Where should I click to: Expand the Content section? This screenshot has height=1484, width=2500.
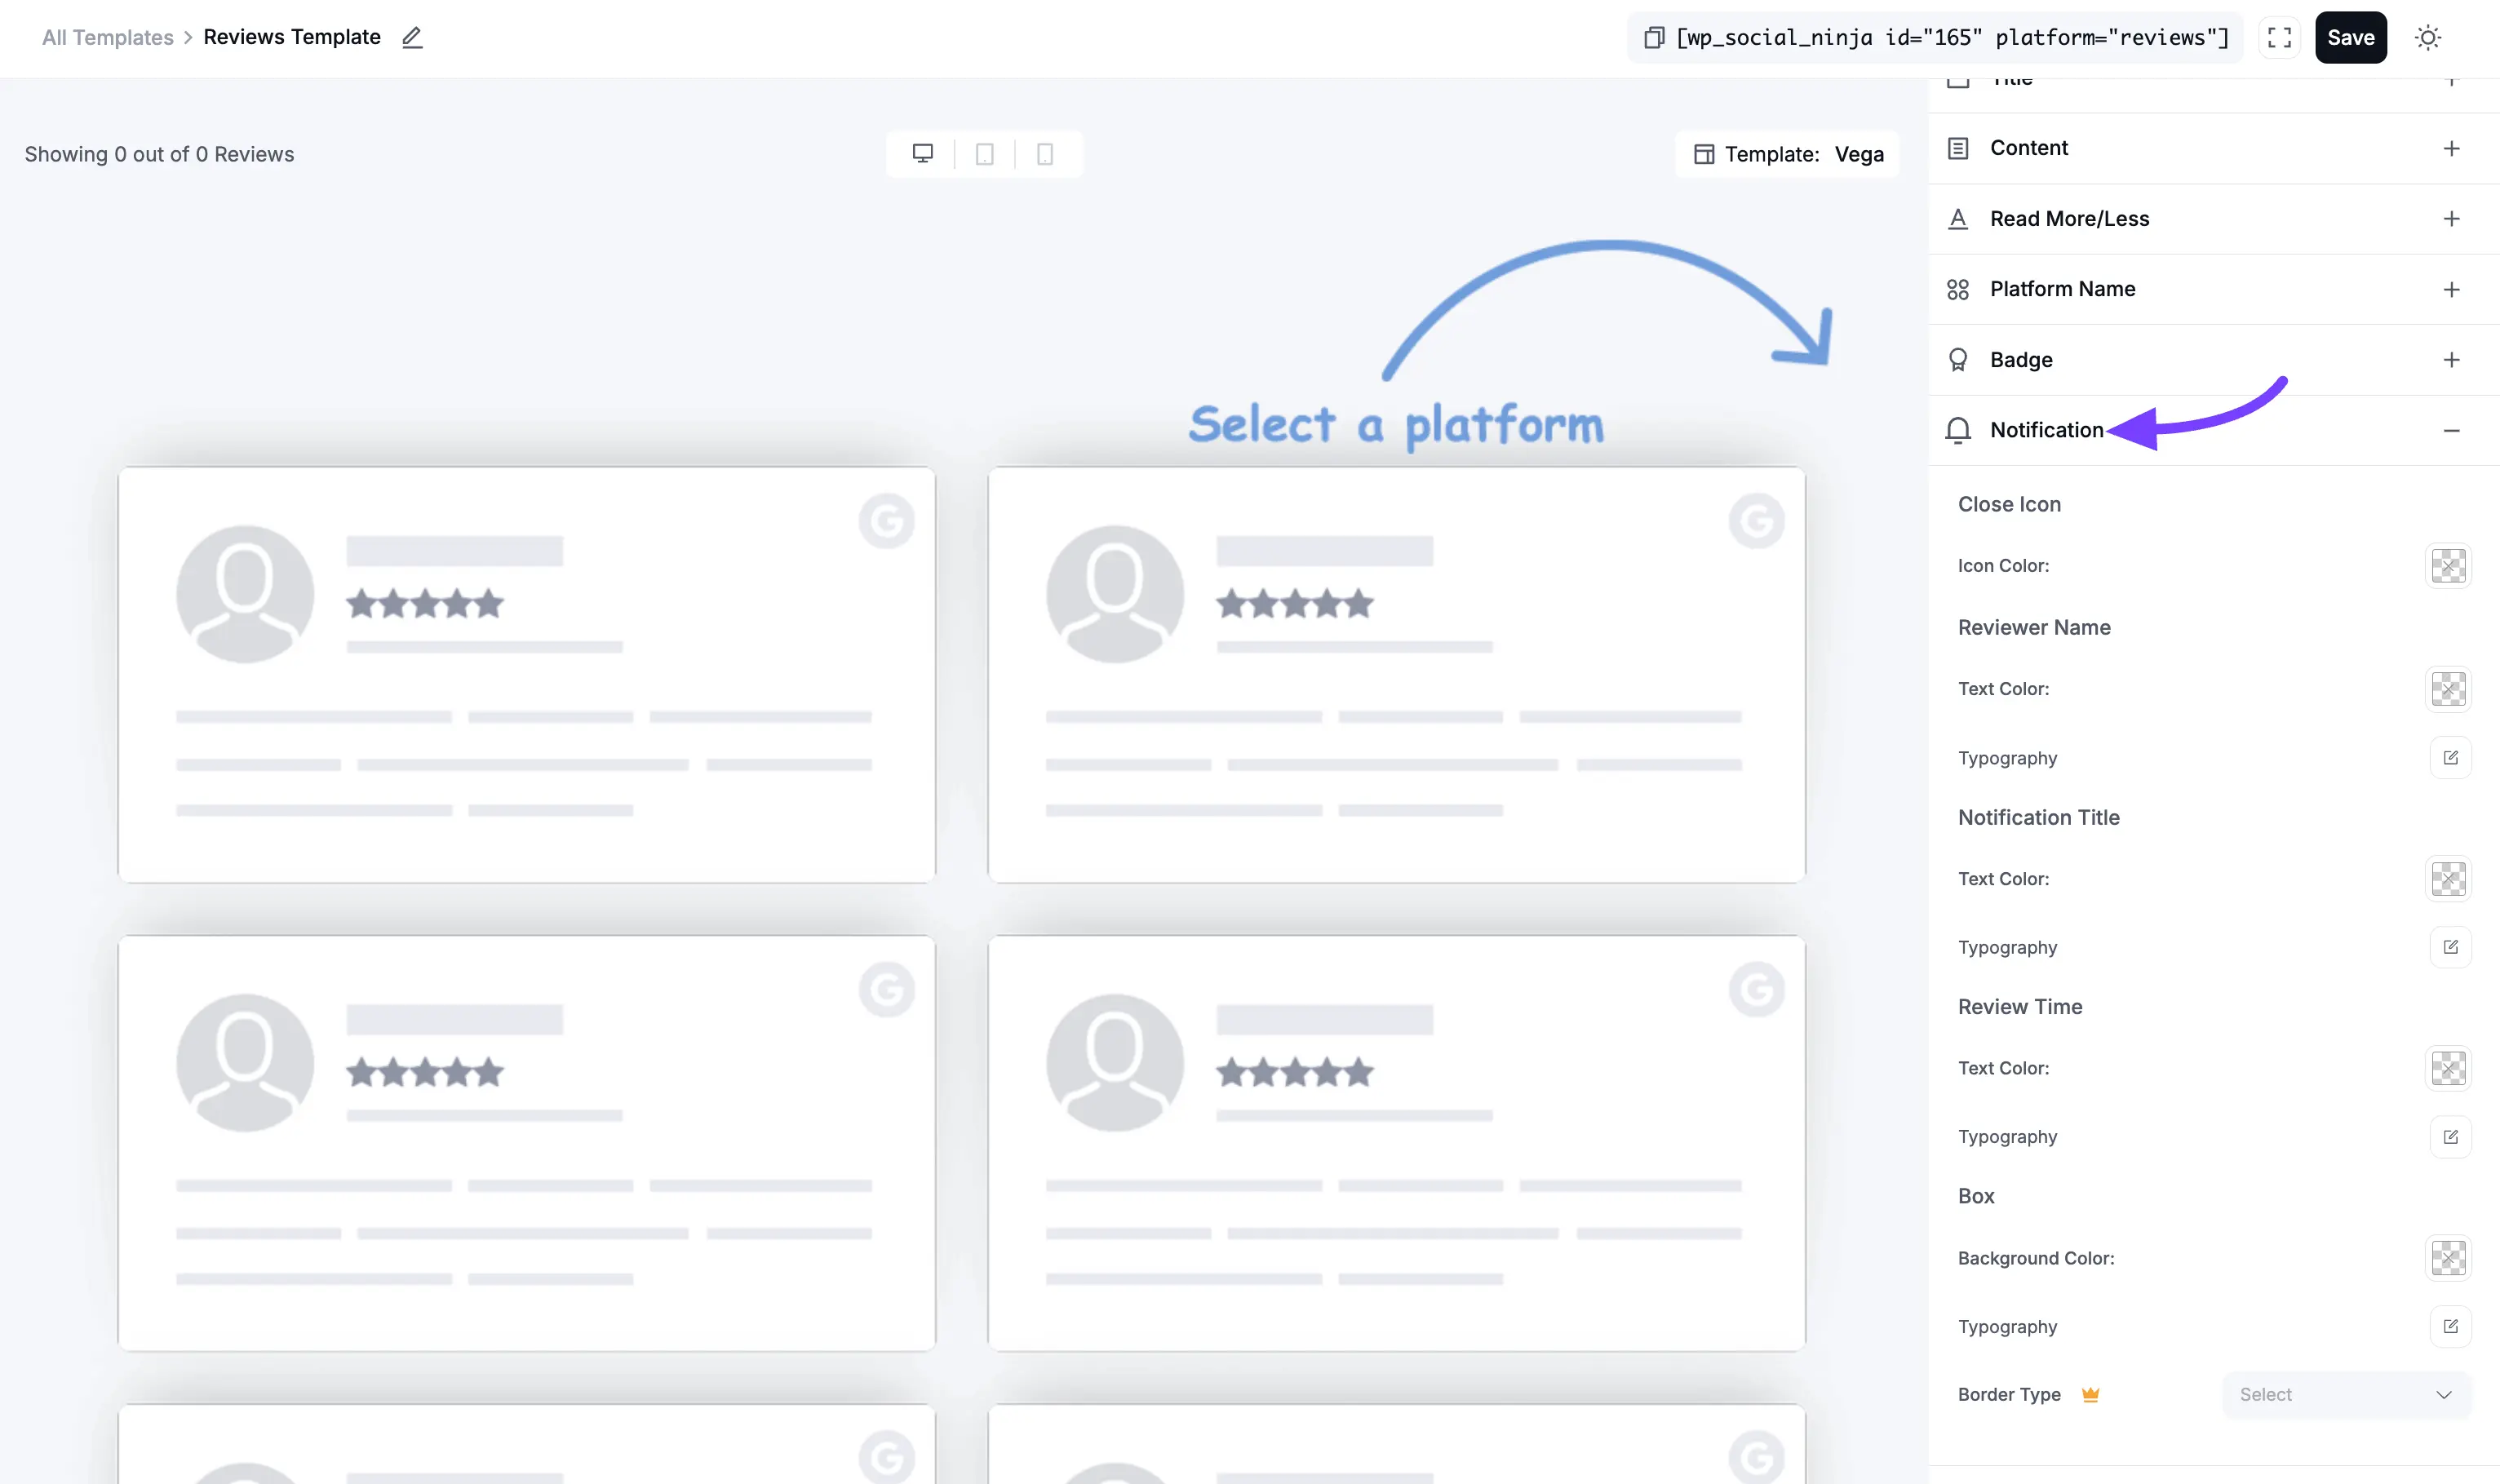tap(2452, 148)
